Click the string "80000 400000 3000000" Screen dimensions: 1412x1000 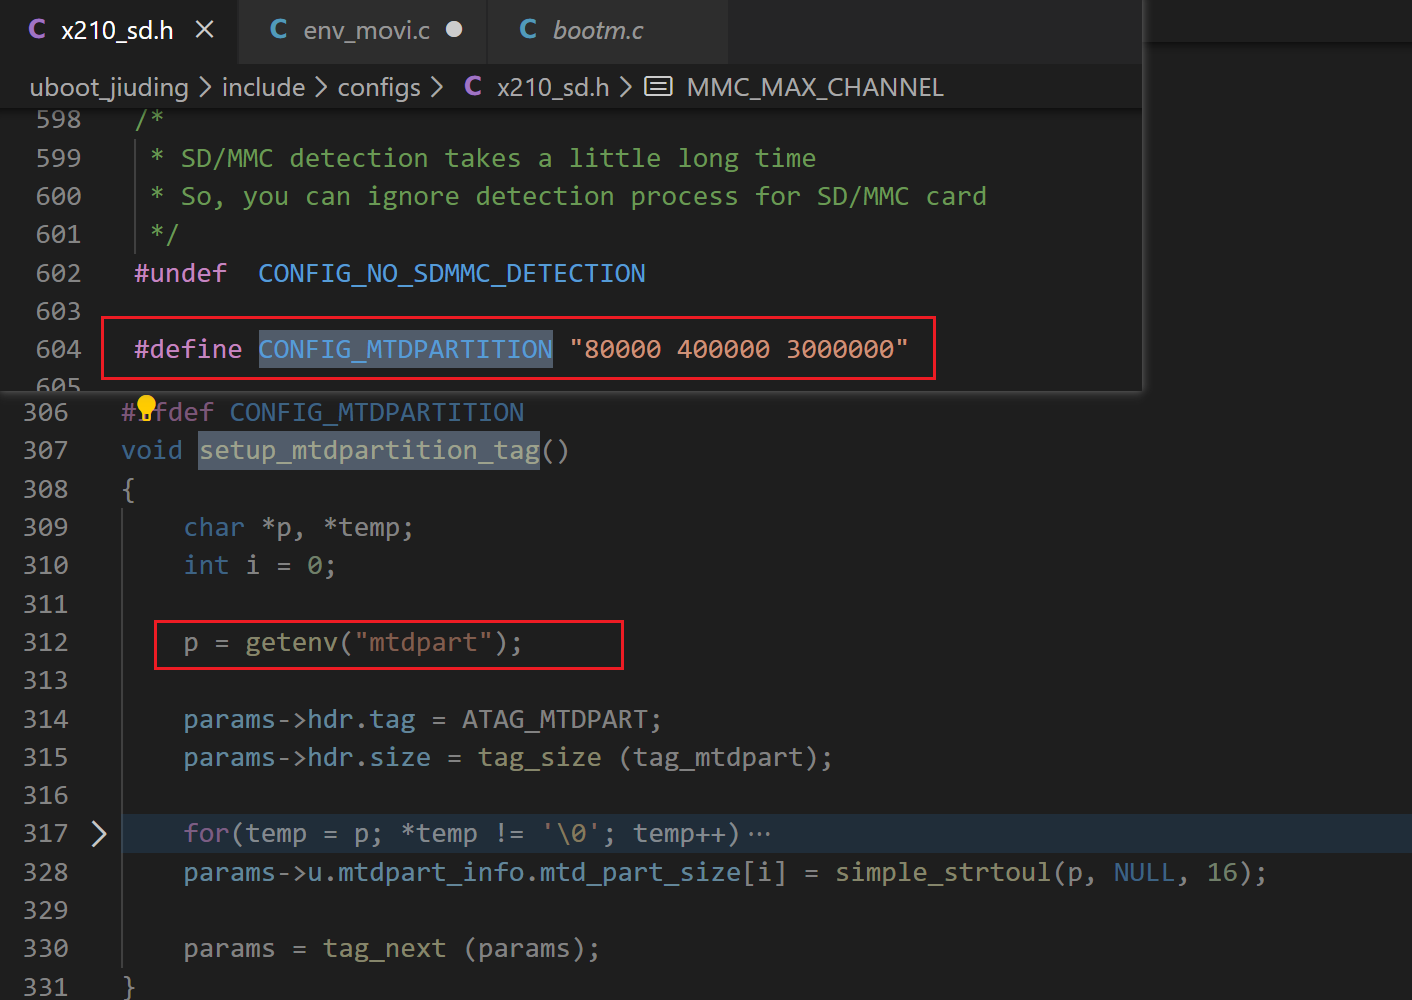pyautogui.click(x=739, y=349)
